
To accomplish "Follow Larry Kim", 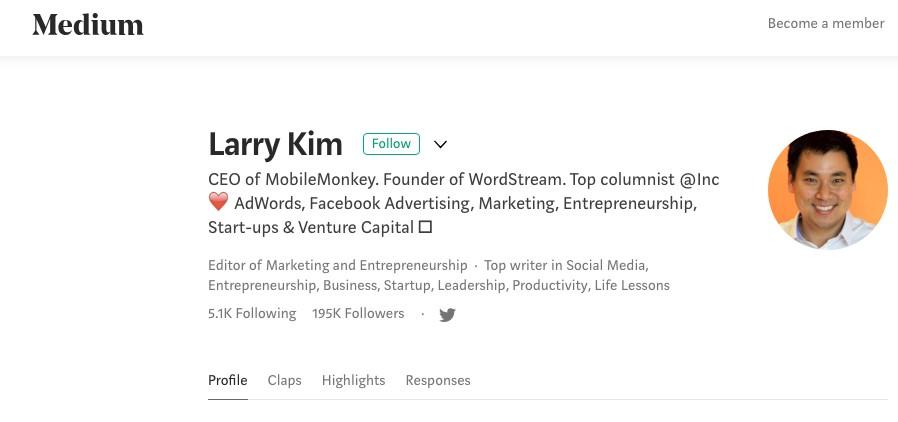I will click(x=391, y=144).
